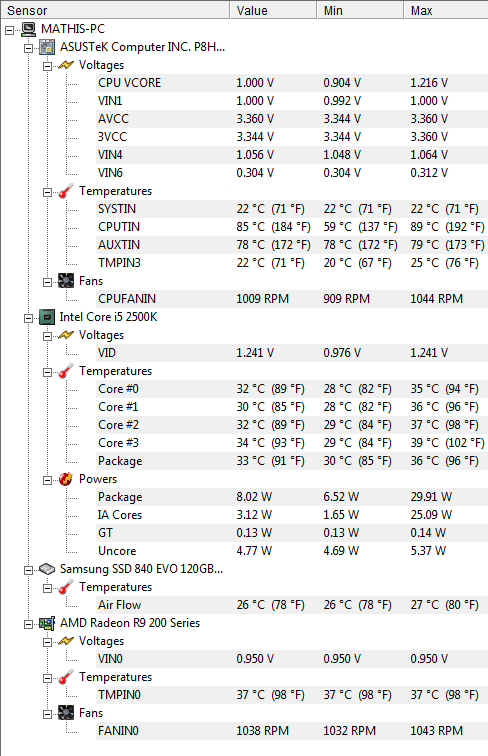Select the Samsung SSD 840 EVO drive icon
Viewport: 488px width, 756px height.
(47, 569)
